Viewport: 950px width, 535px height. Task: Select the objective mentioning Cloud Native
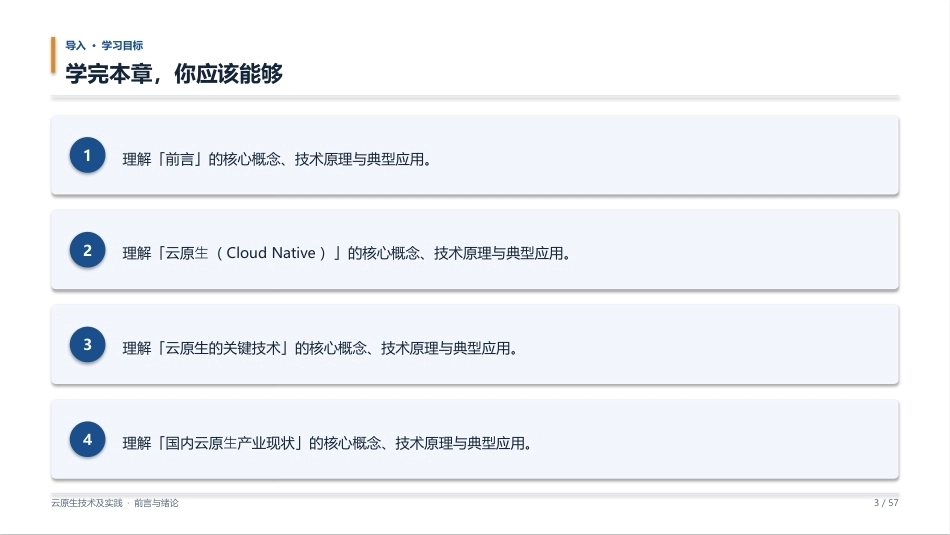point(347,253)
